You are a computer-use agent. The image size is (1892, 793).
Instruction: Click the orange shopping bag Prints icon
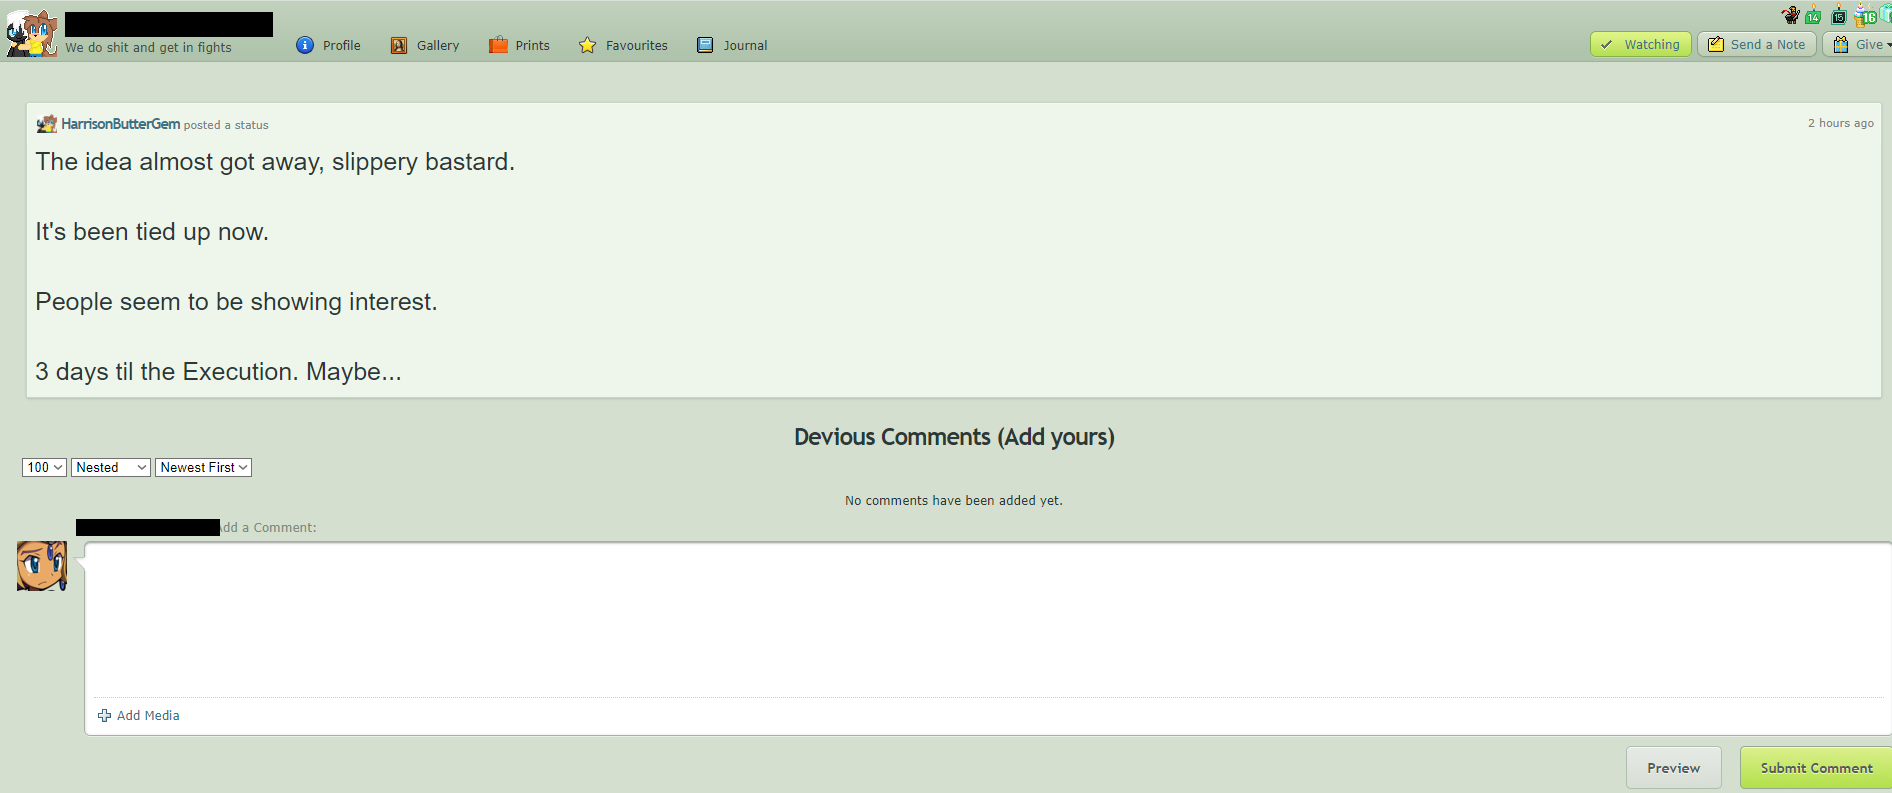[498, 45]
